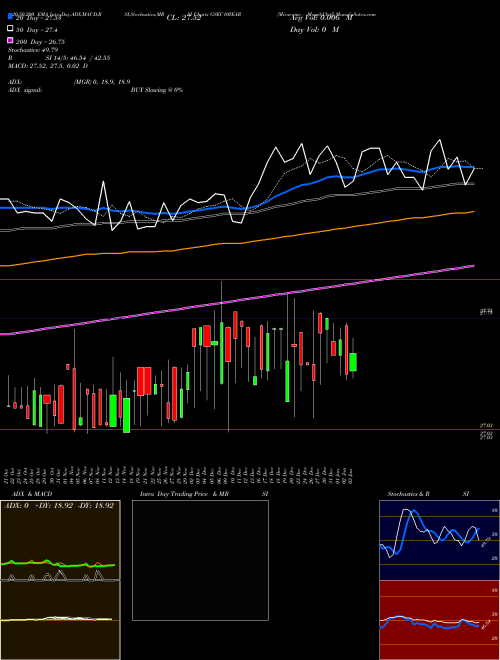
Task: Click the 'ADX signal:' label
Action: (x=24, y=90)
